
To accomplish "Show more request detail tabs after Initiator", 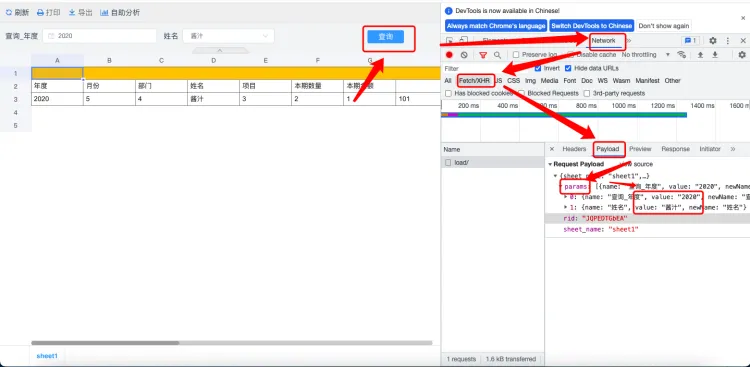I will (x=732, y=149).
